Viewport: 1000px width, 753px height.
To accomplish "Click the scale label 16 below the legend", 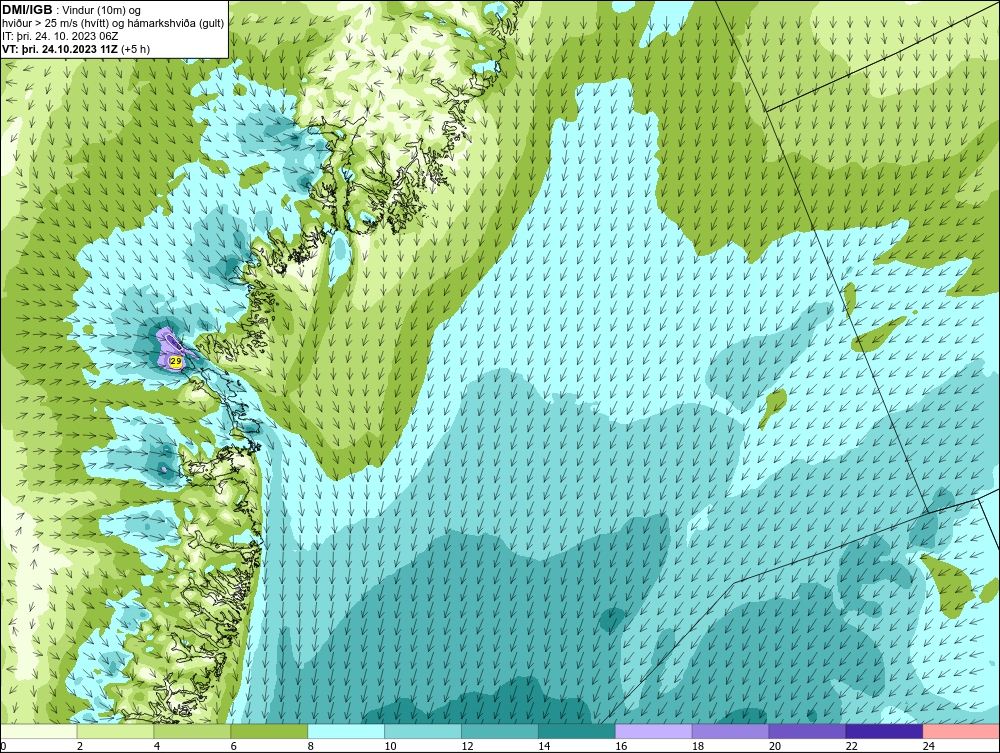I will [621, 746].
